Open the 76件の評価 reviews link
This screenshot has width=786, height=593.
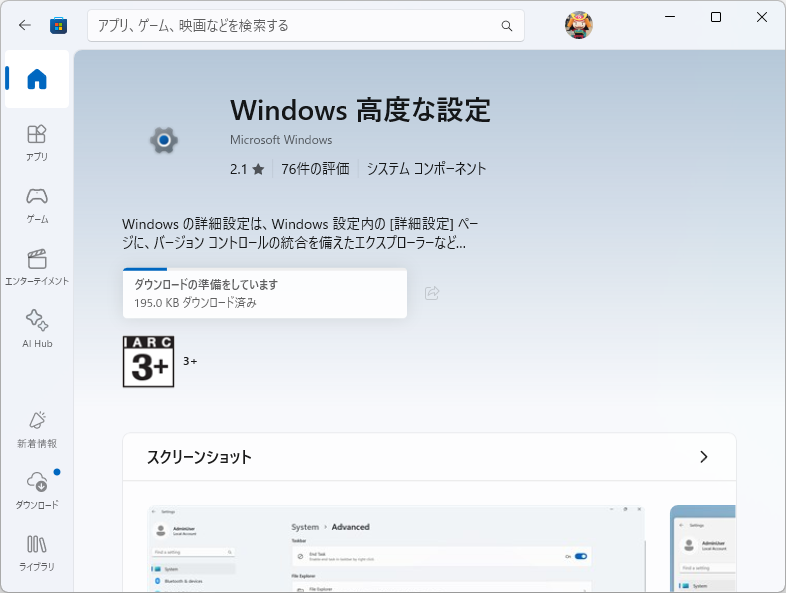pos(315,169)
